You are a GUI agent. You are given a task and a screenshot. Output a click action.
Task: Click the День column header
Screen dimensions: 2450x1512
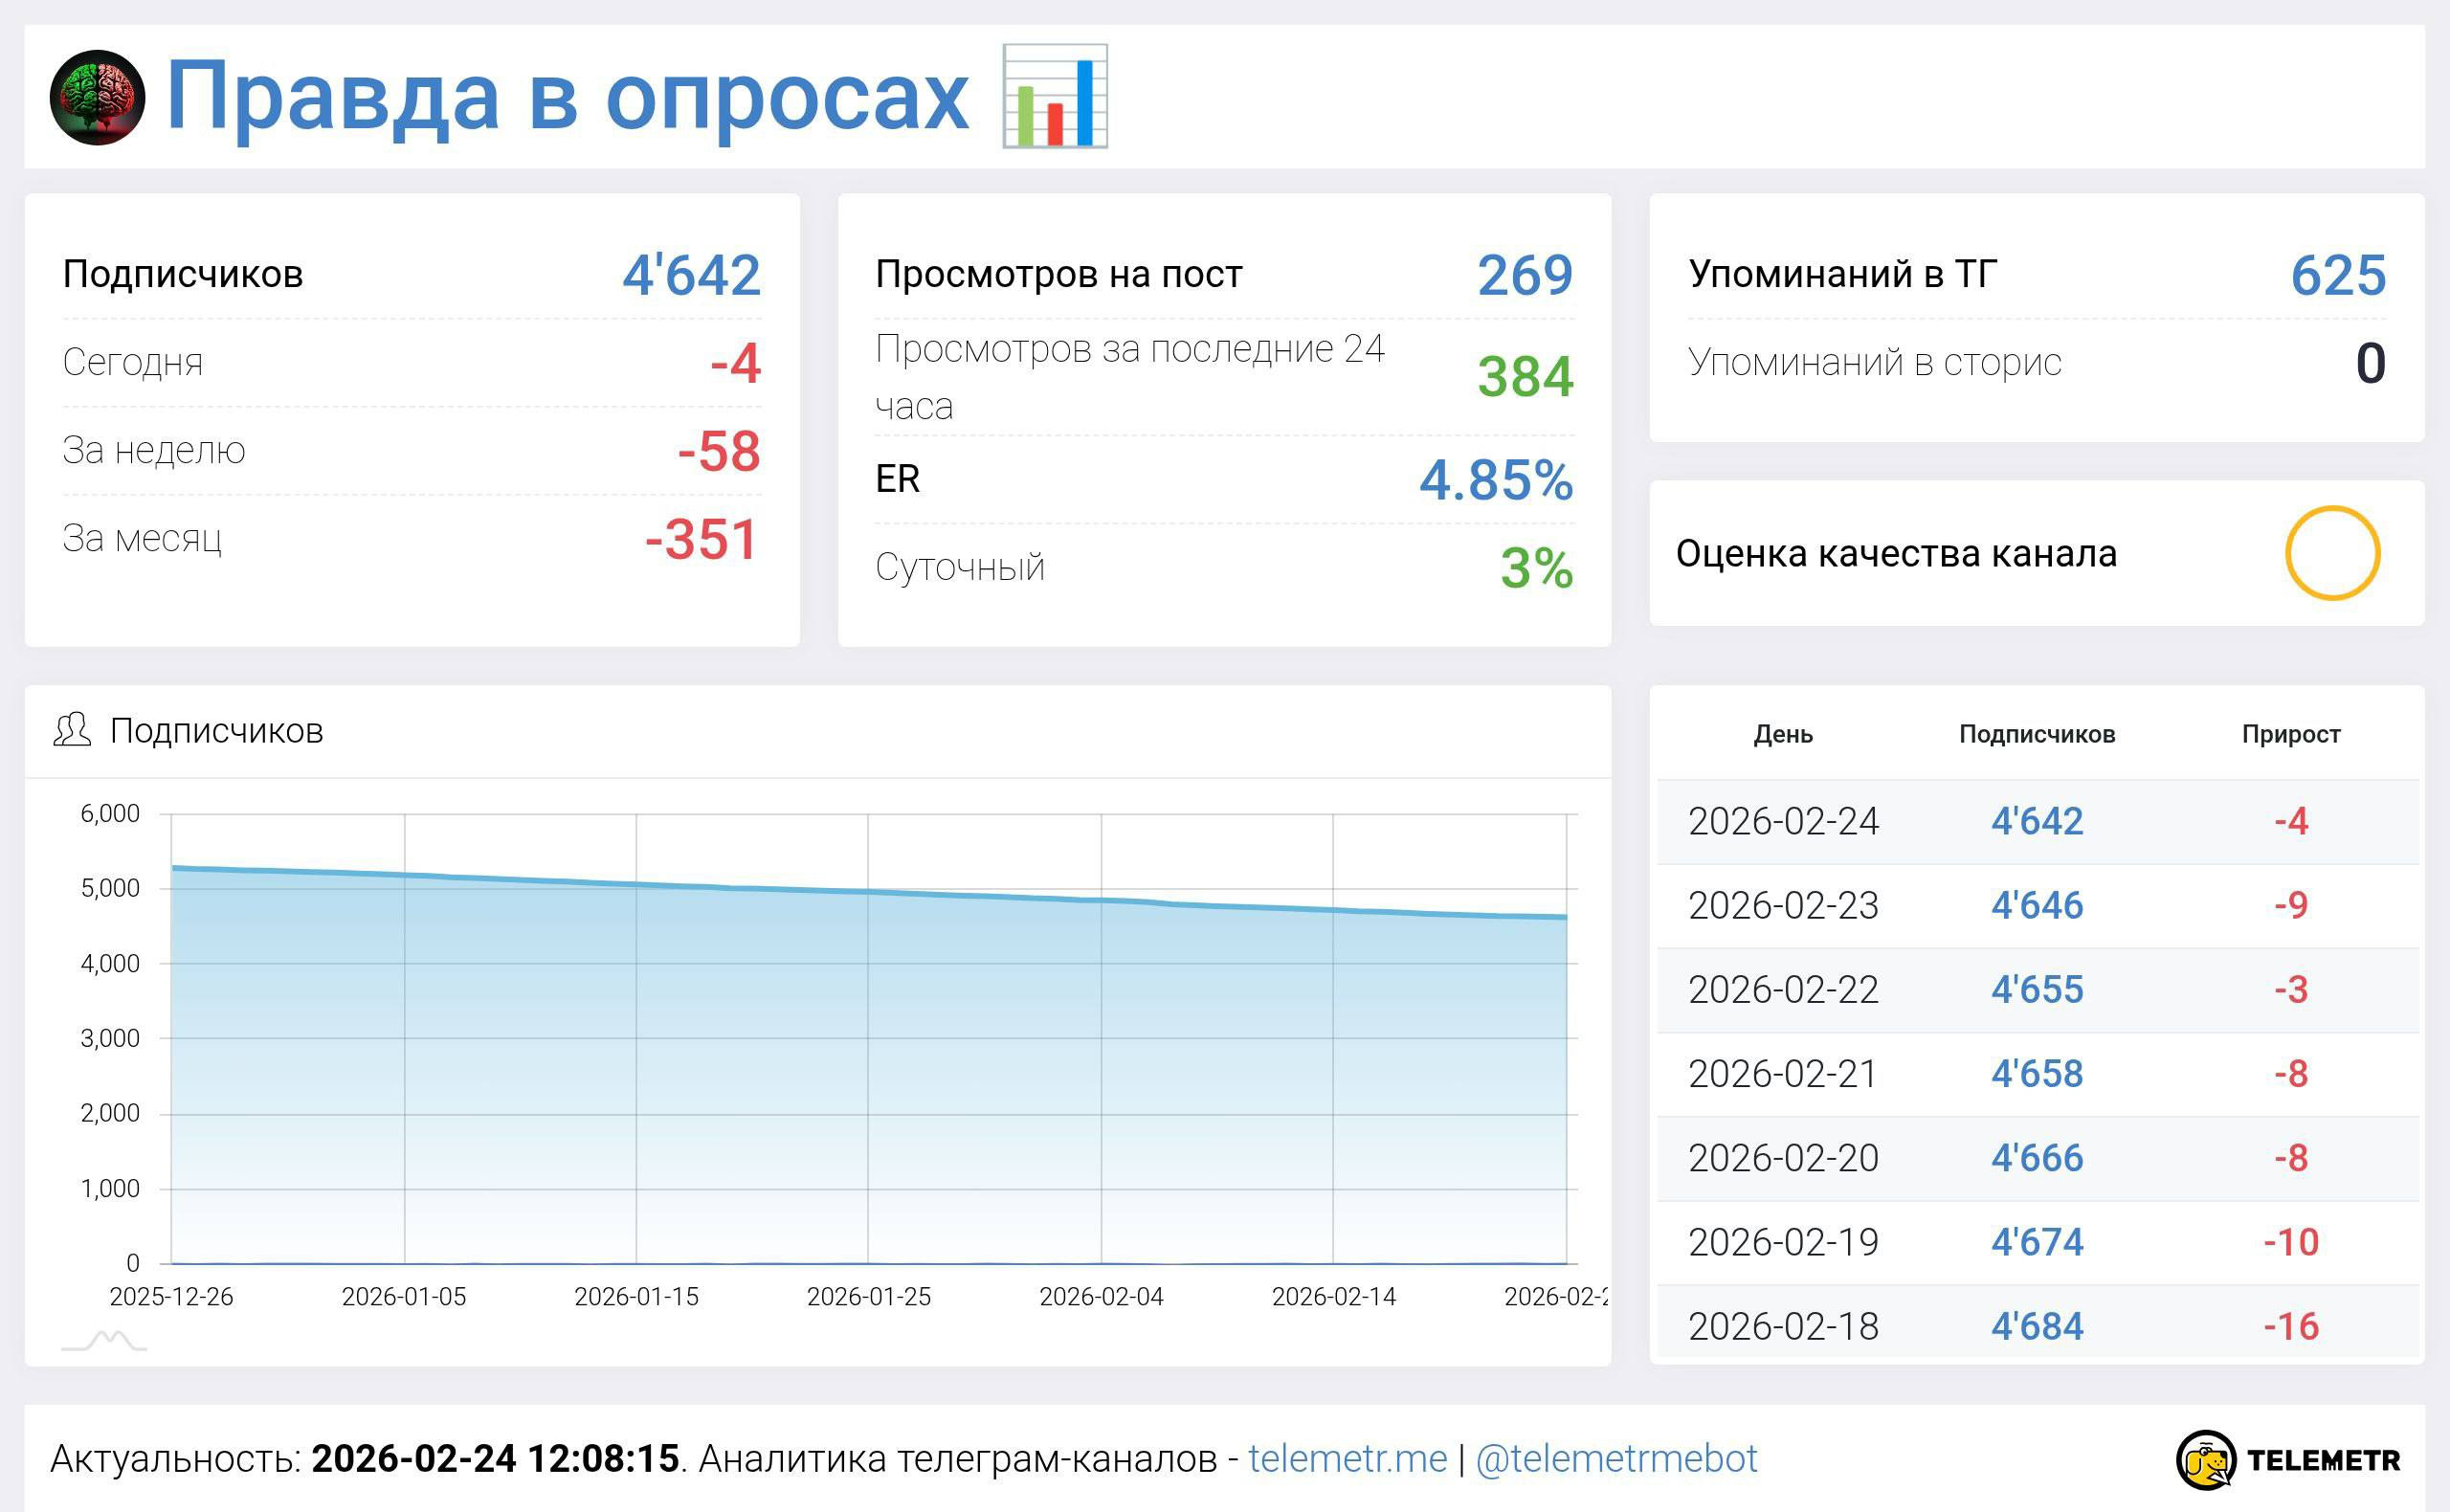point(1782,734)
